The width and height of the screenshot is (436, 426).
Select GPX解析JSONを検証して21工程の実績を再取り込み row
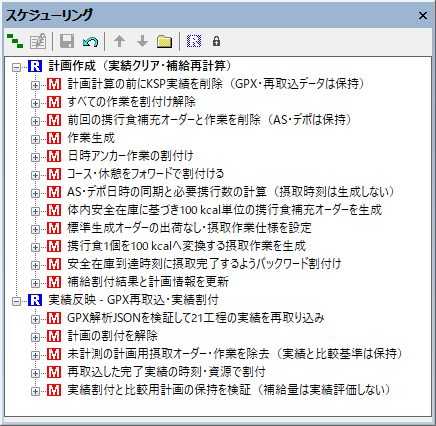click(196, 318)
